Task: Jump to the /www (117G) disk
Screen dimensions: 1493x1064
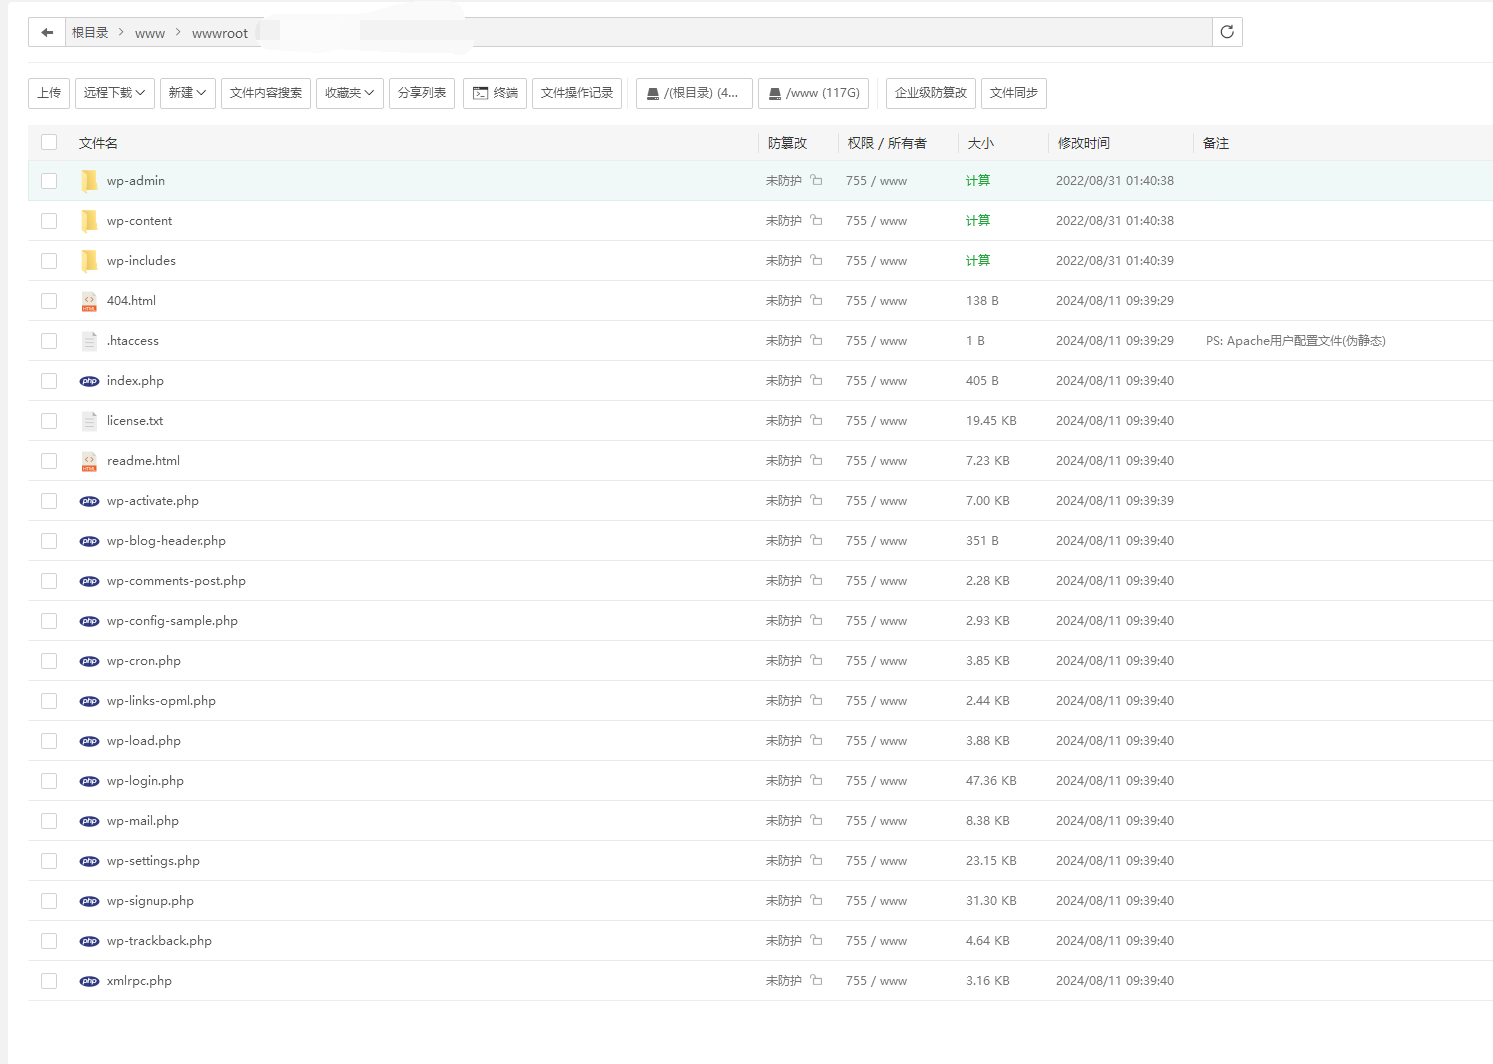Action: pos(813,93)
